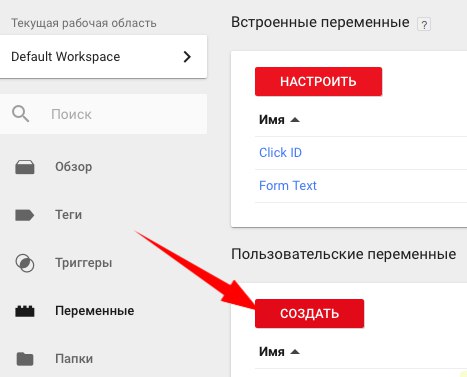Image resolution: width=467 pixels, height=377 pixels.
Task: Open the Папки section label
Action: point(74,359)
